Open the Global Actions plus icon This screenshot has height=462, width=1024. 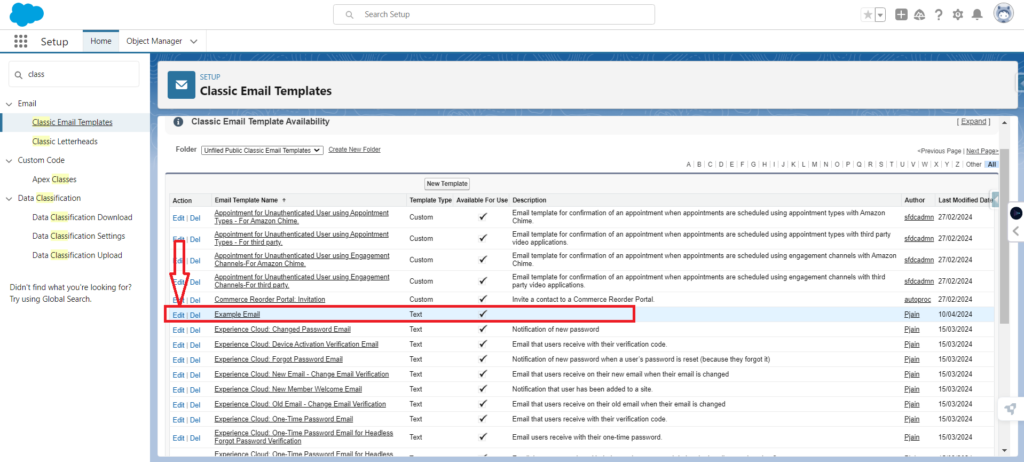click(x=902, y=15)
